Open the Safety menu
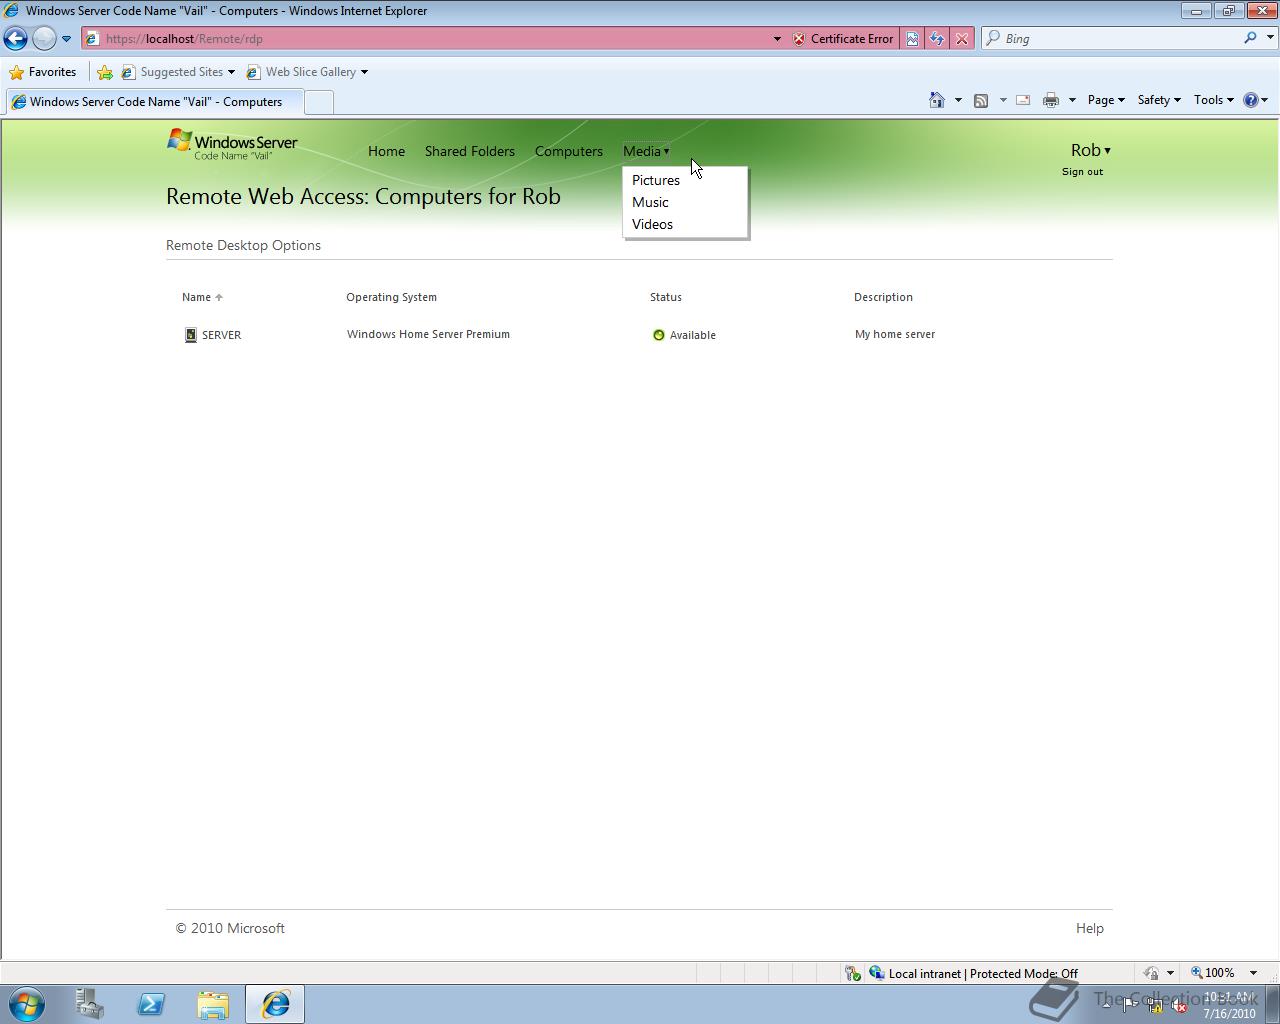 1159,100
